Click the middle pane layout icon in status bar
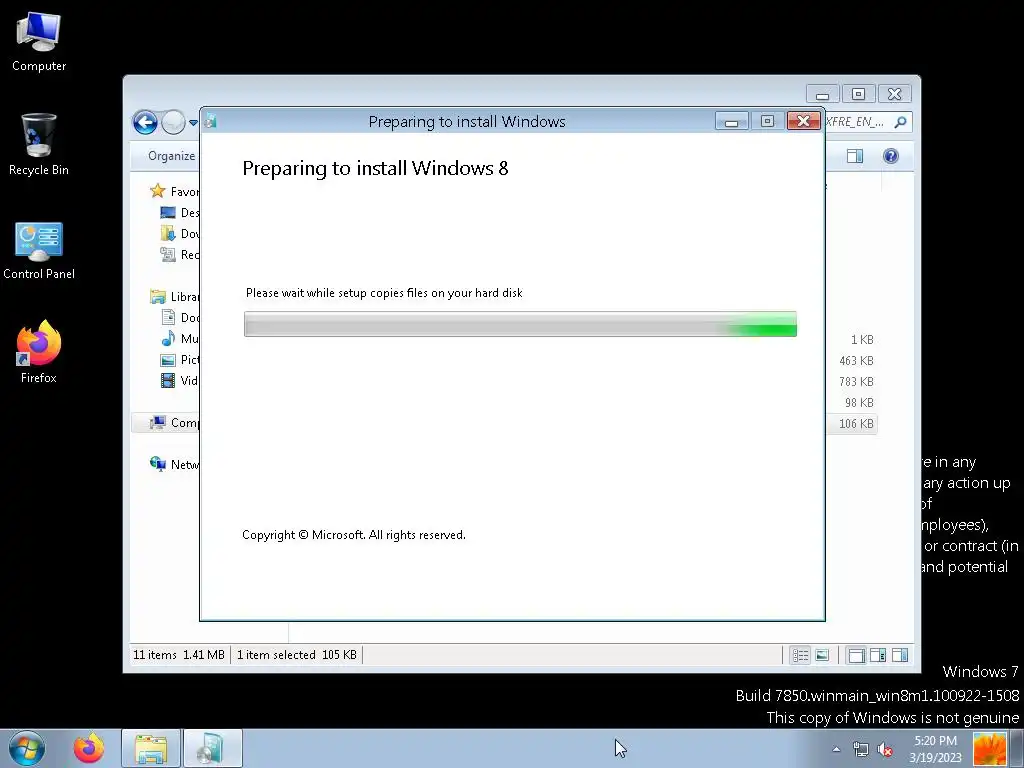Viewport: 1024px width, 768px height. click(878, 655)
